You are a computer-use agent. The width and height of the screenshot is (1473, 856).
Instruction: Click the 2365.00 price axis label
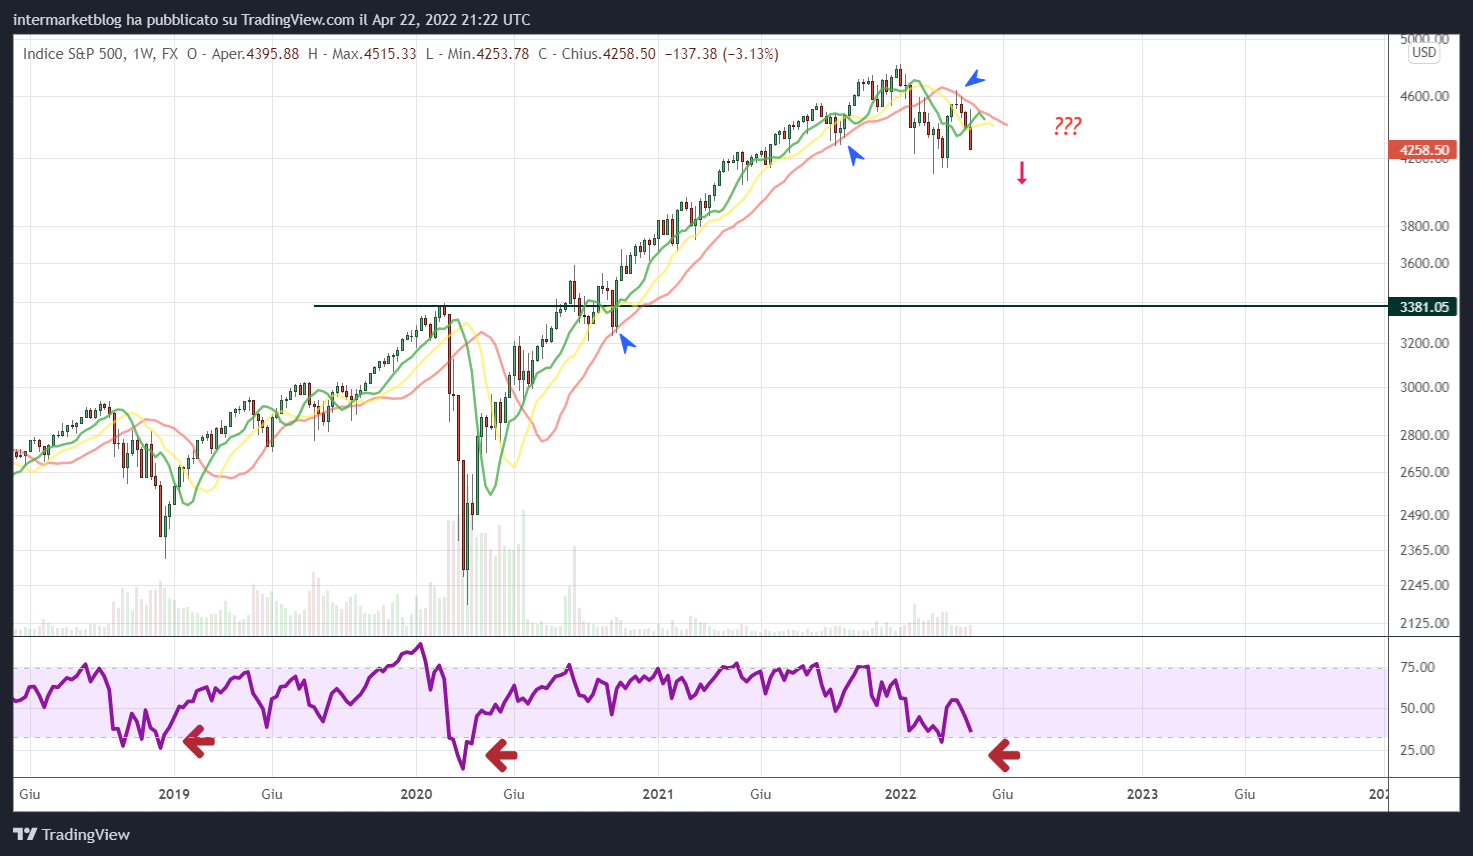(x=1424, y=550)
